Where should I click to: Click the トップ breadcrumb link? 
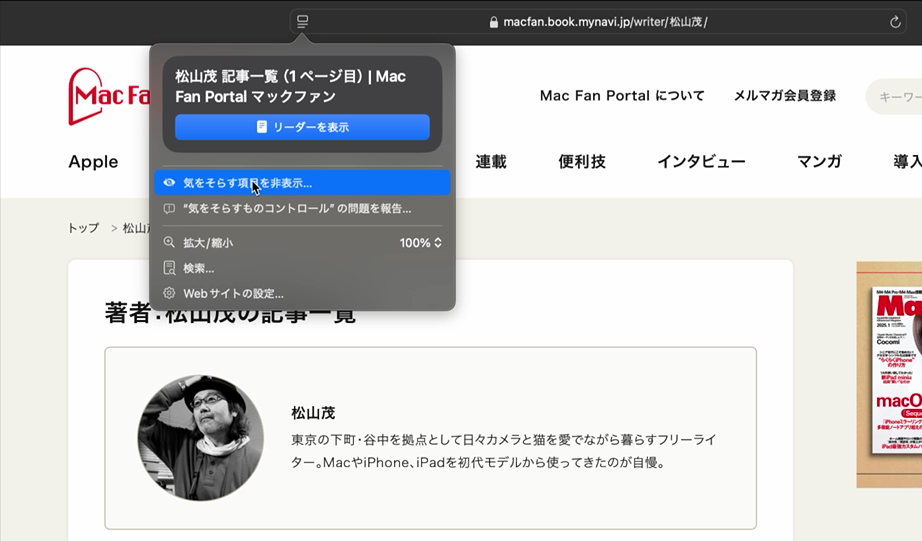tap(83, 228)
